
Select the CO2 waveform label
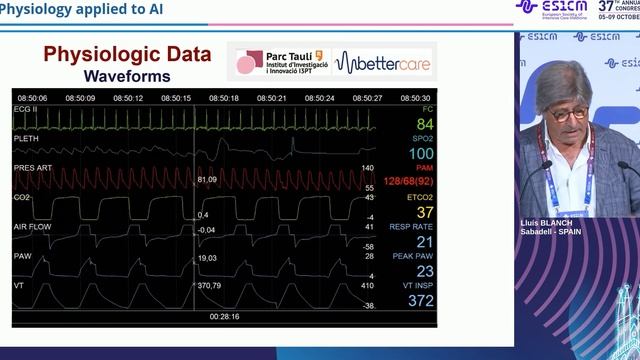[22, 198]
